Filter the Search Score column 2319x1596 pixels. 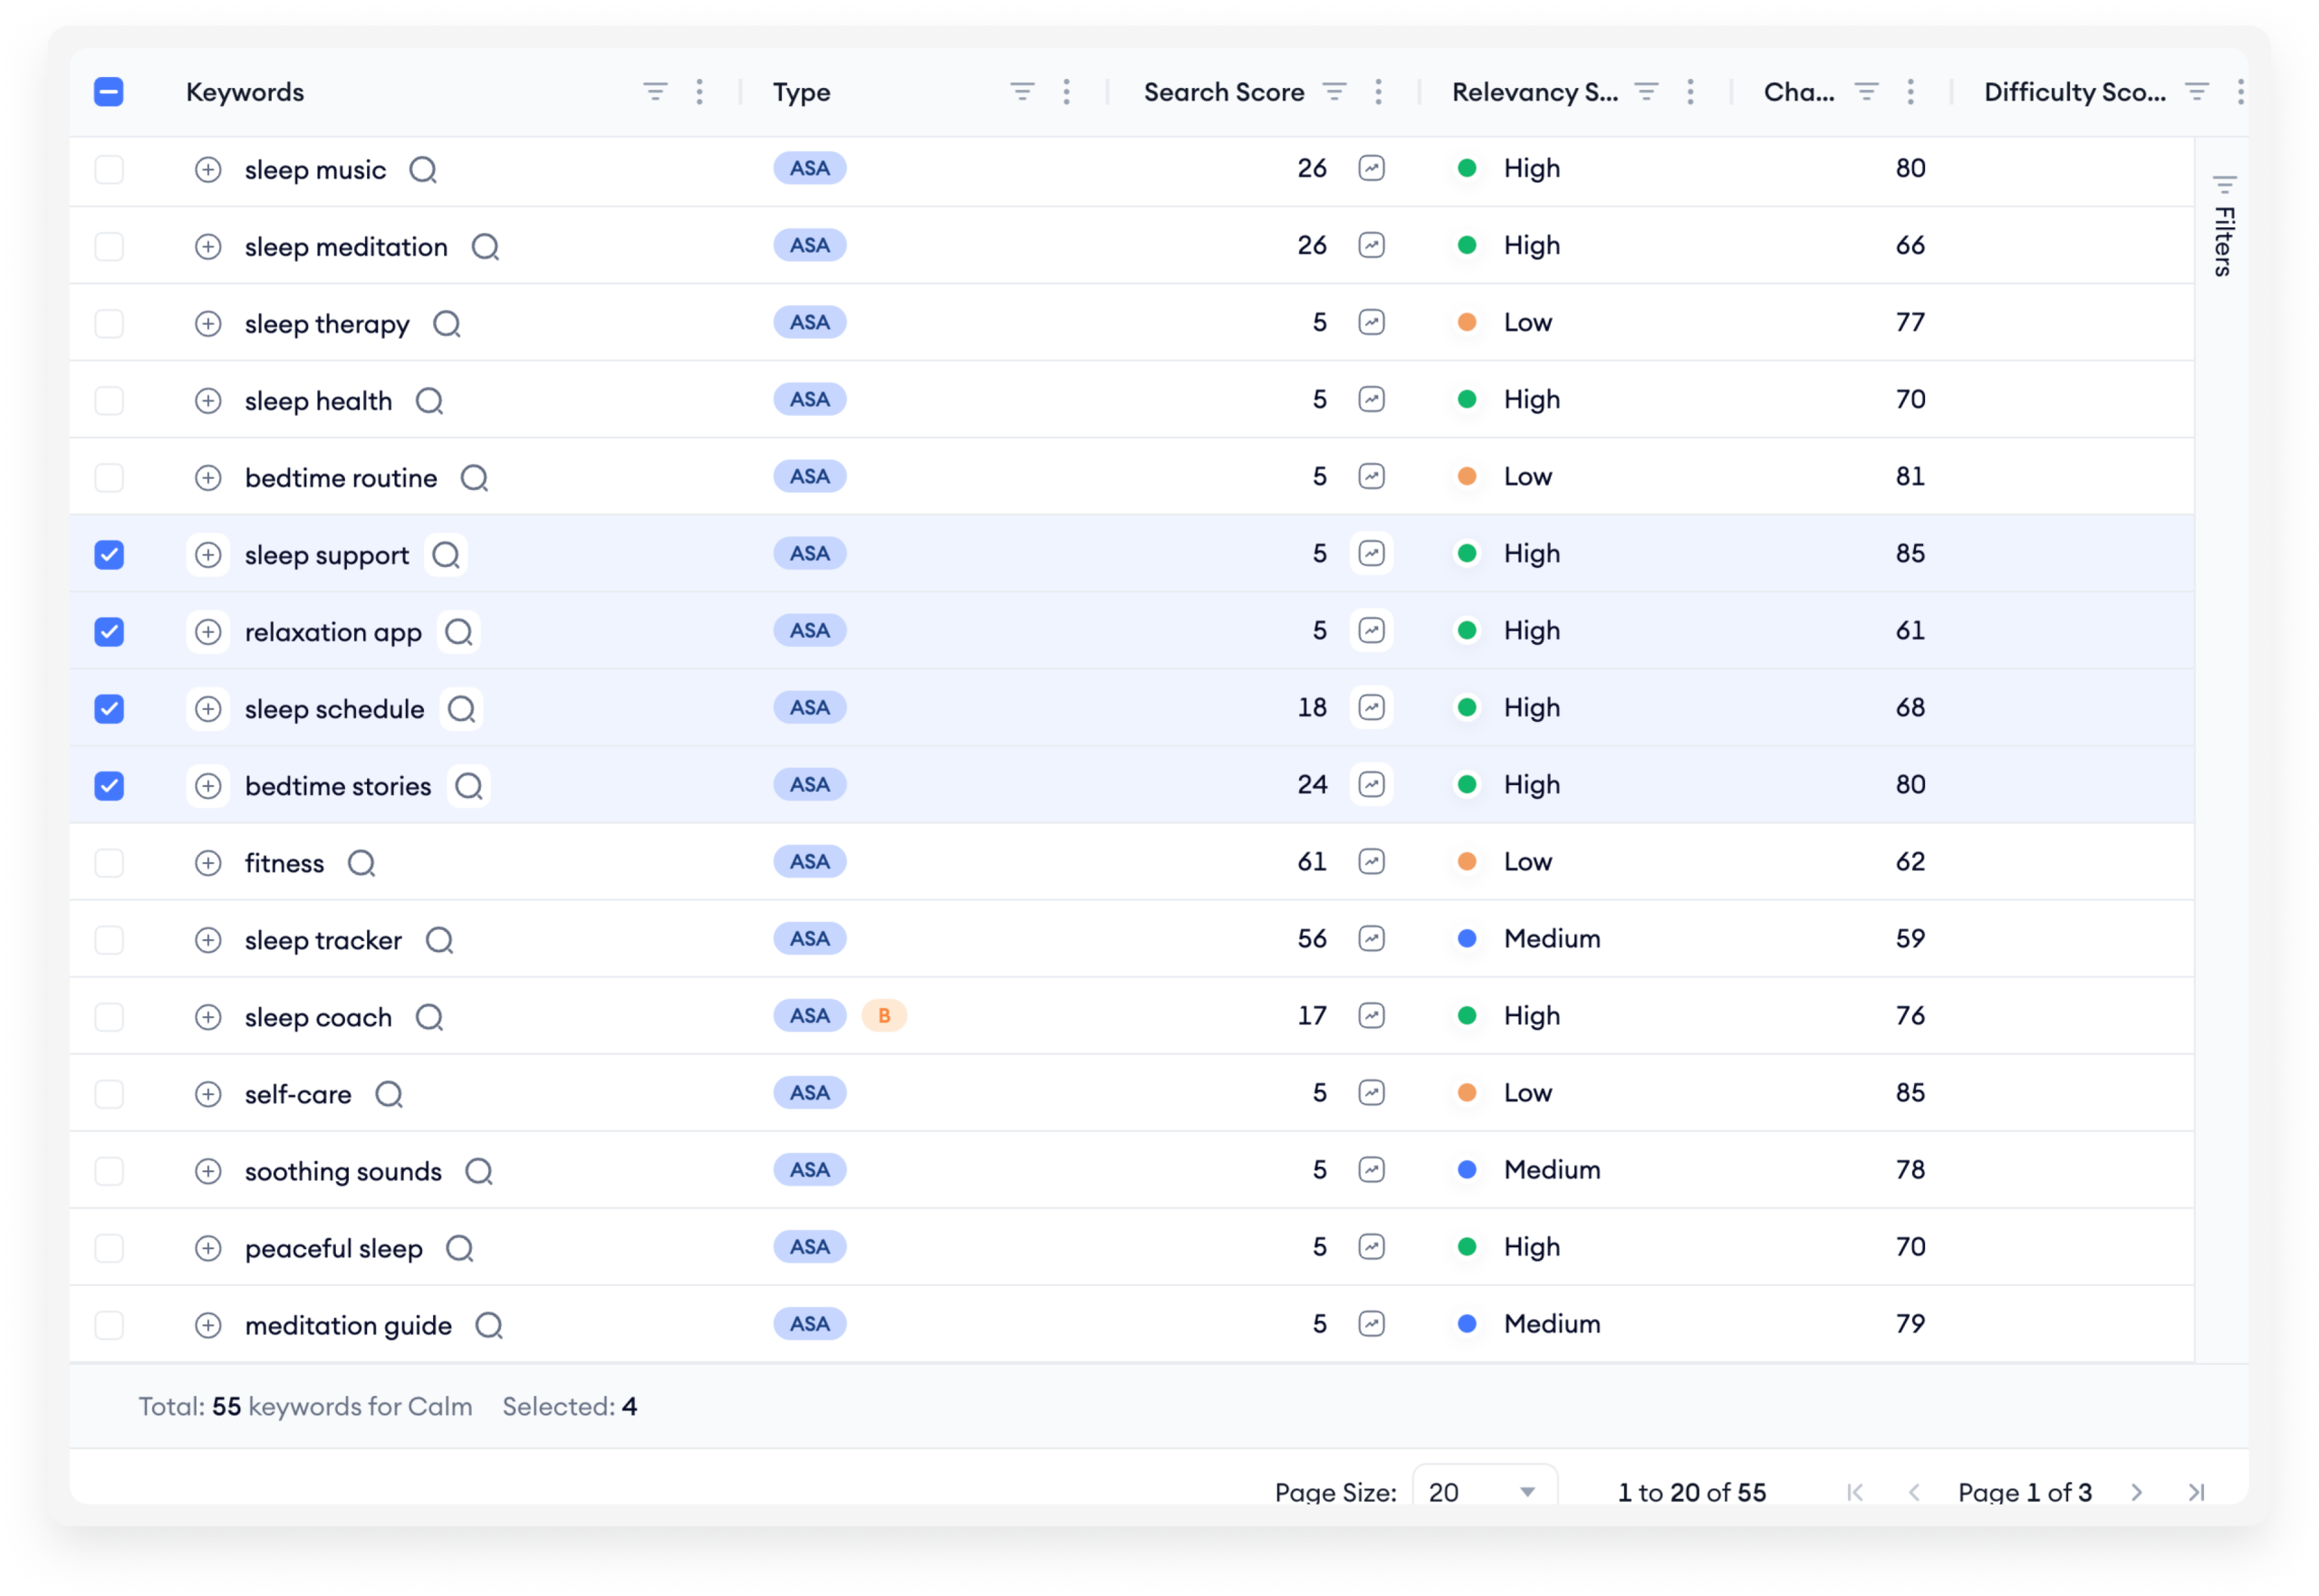1334,92
